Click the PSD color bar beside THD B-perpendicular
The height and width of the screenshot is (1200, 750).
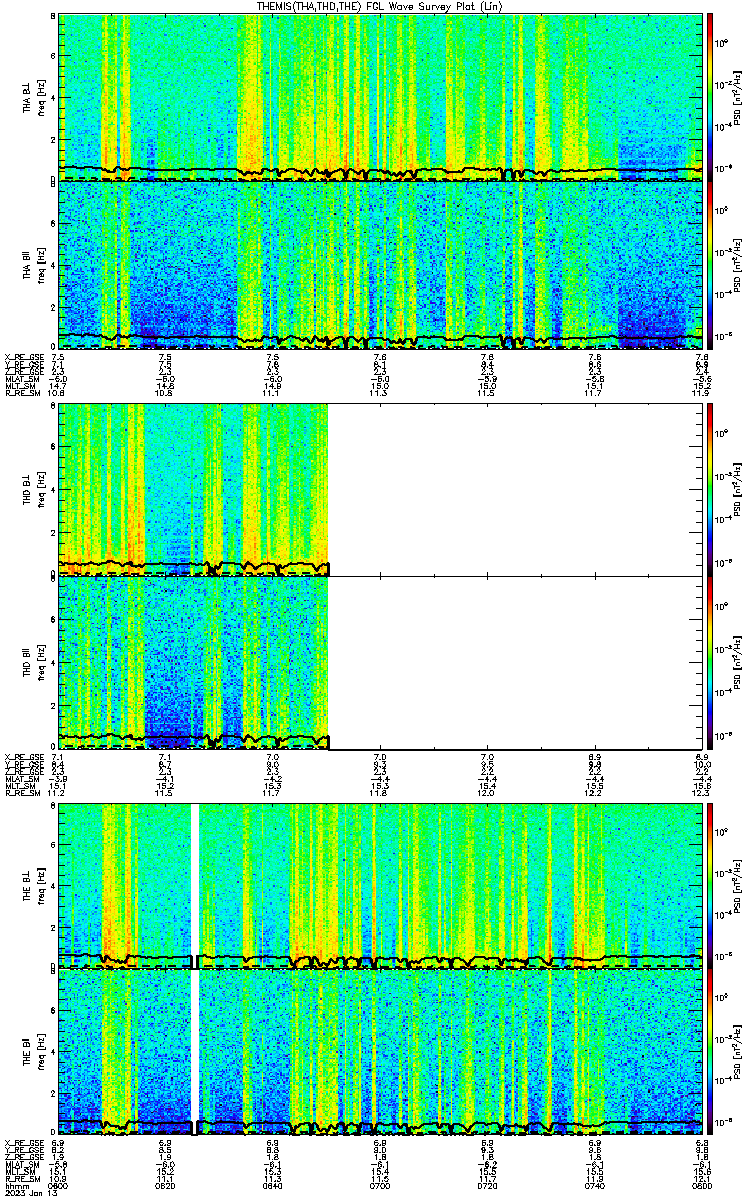(x=710, y=489)
